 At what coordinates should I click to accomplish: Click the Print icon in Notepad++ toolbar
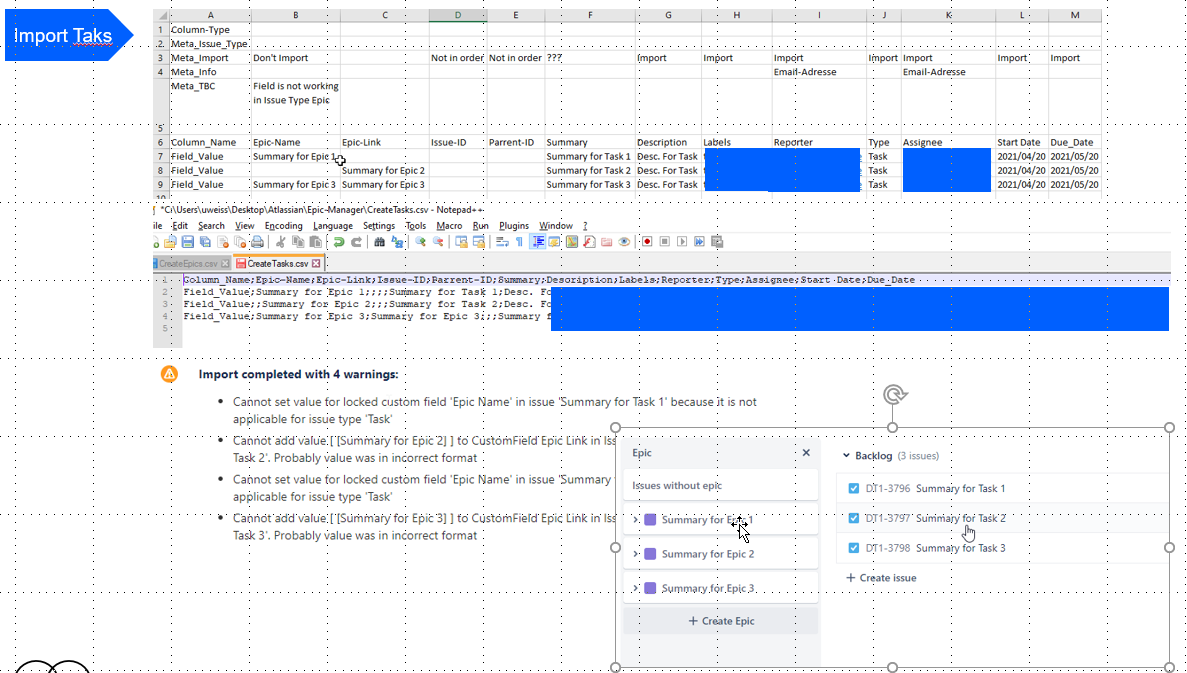pyautogui.click(x=257, y=242)
